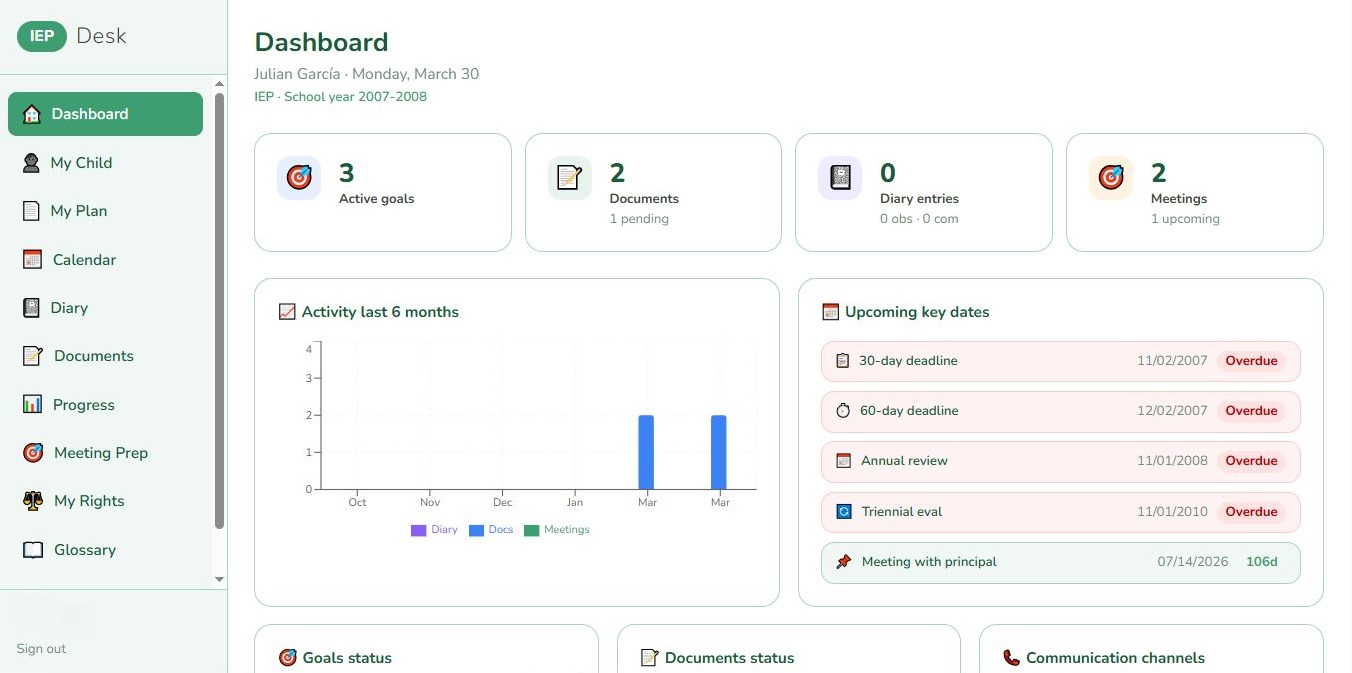The width and height of the screenshot is (1352, 673).
Task: Click the Sign out link
Action: (40, 648)
